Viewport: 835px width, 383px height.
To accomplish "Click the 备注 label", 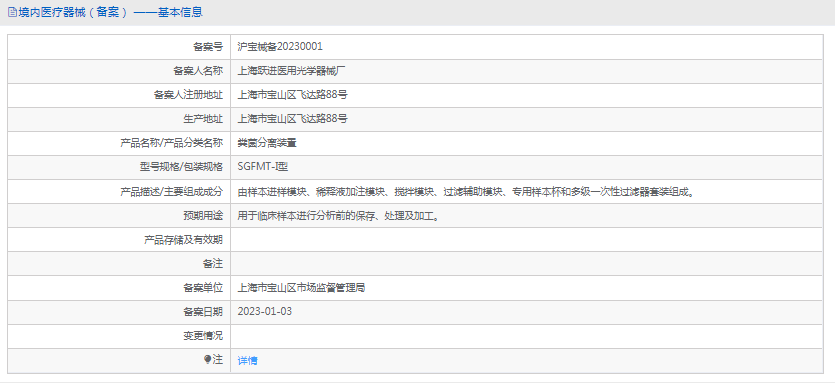I will click(213, 264).
